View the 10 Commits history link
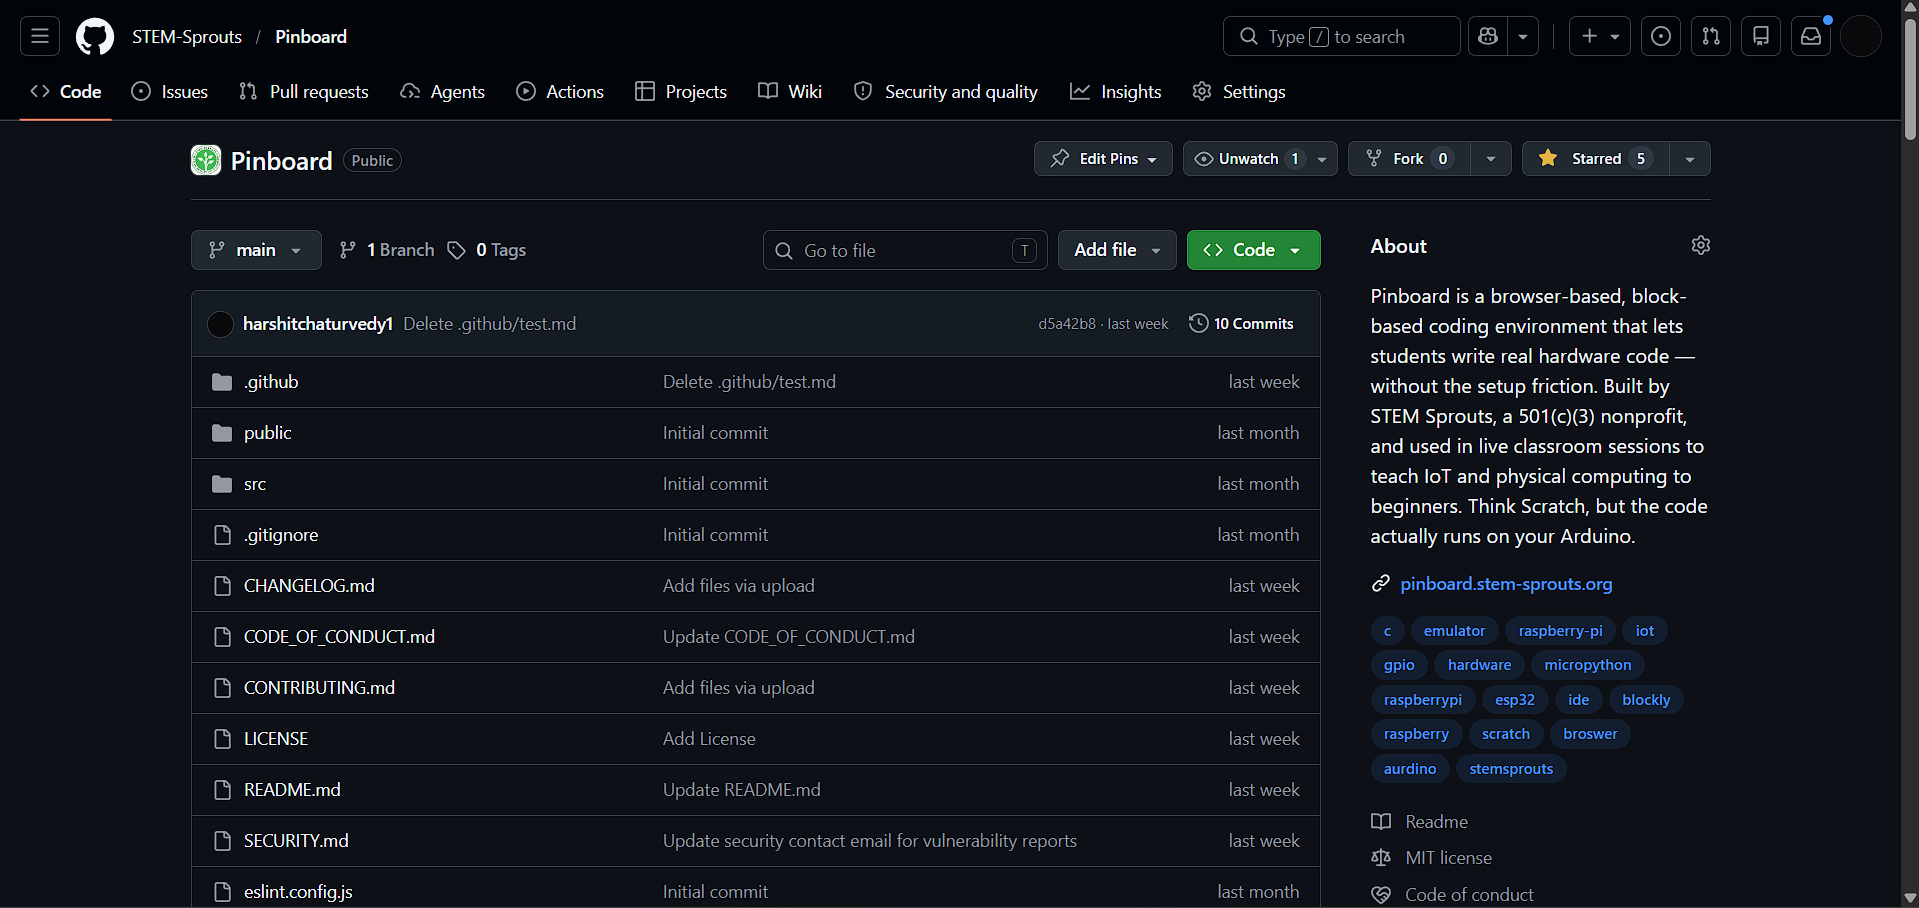Image resolution: width=1919 pixels, height=908 pixels. click(1241, 323)
